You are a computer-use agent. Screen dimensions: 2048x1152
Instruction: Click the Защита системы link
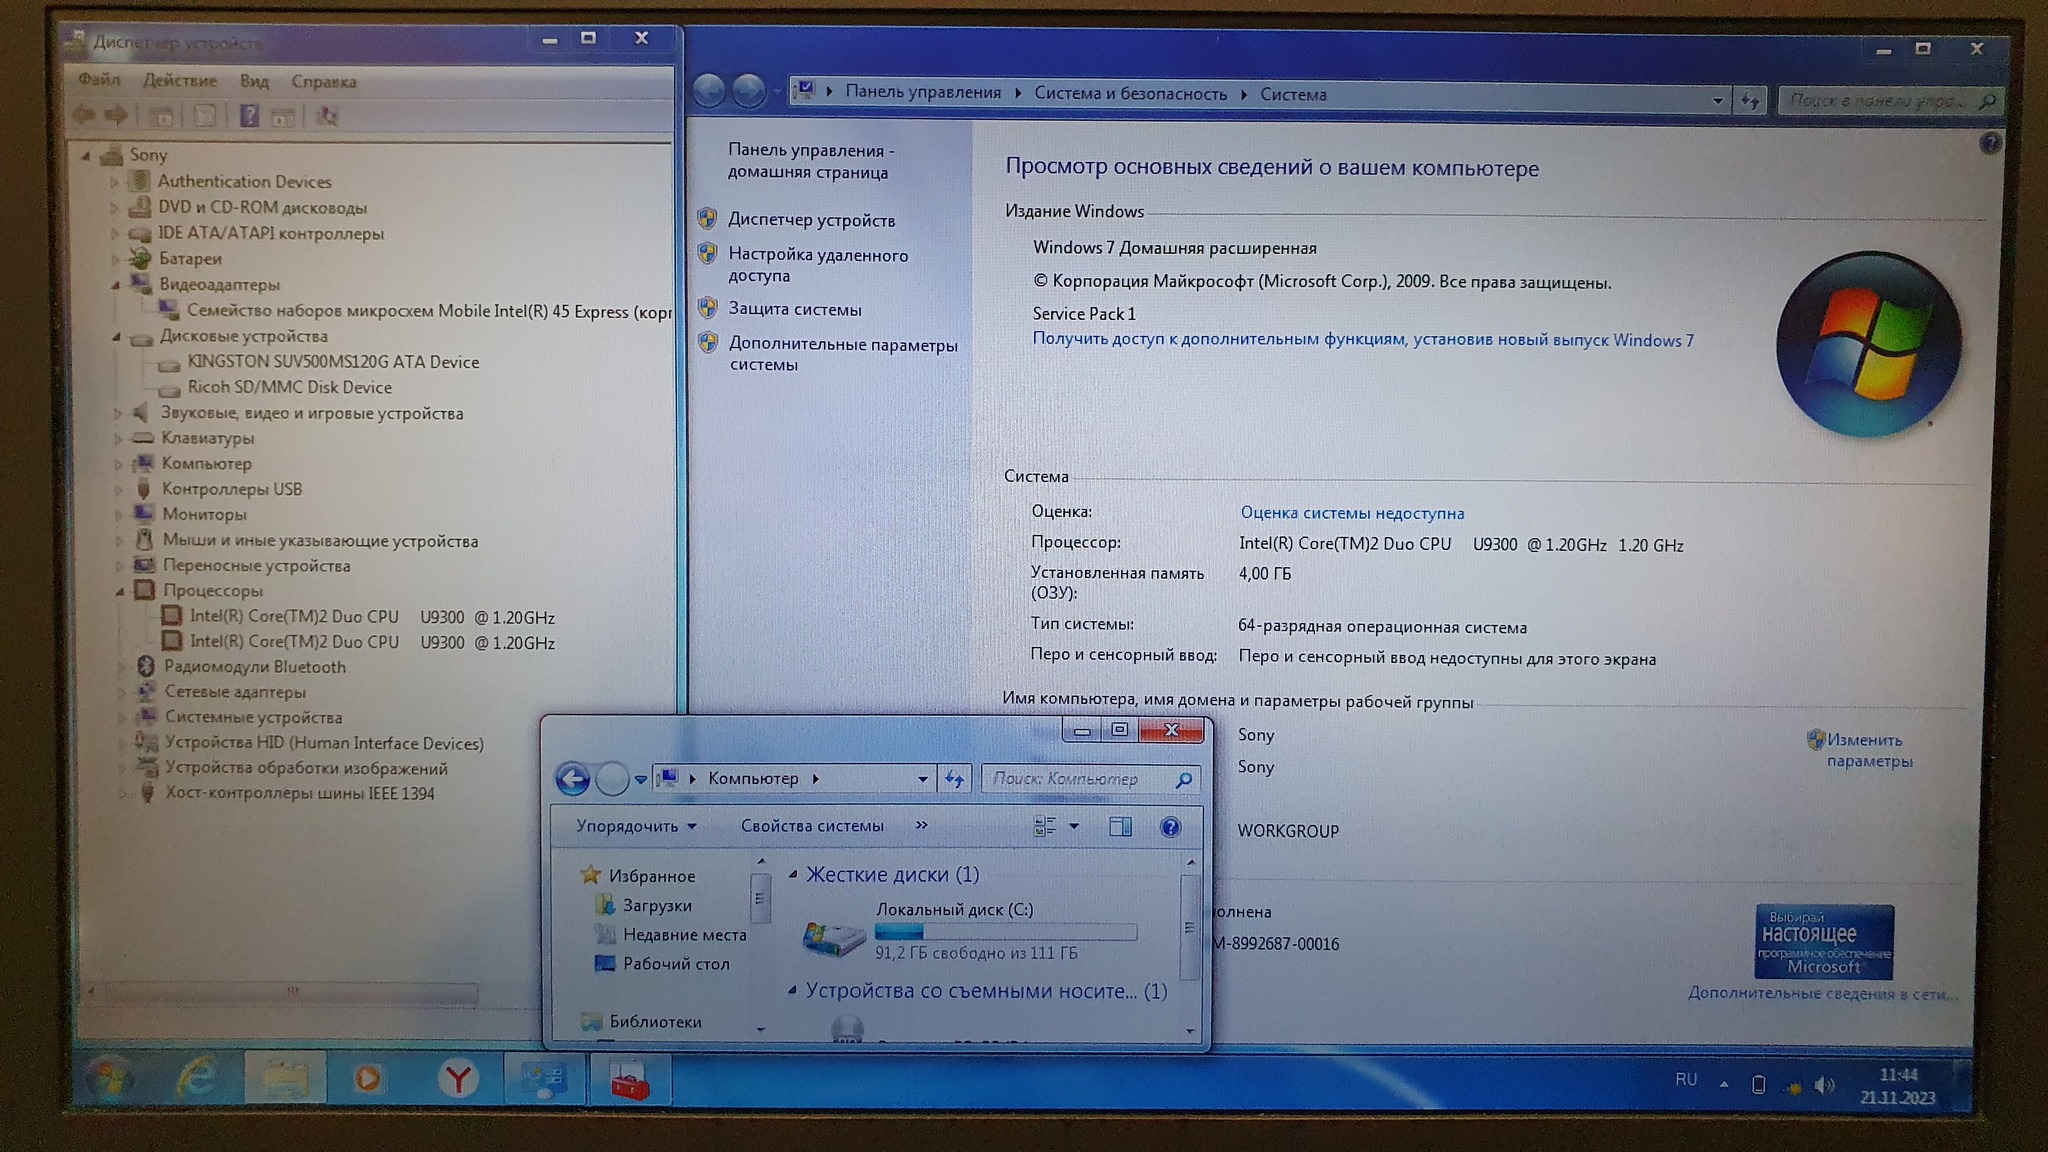click(794, 309)
